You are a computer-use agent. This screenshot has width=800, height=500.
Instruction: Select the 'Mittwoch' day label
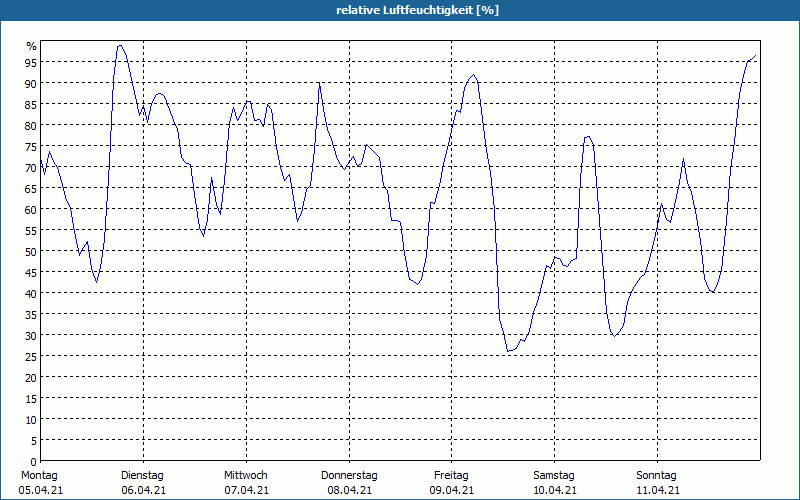[246, 476]
